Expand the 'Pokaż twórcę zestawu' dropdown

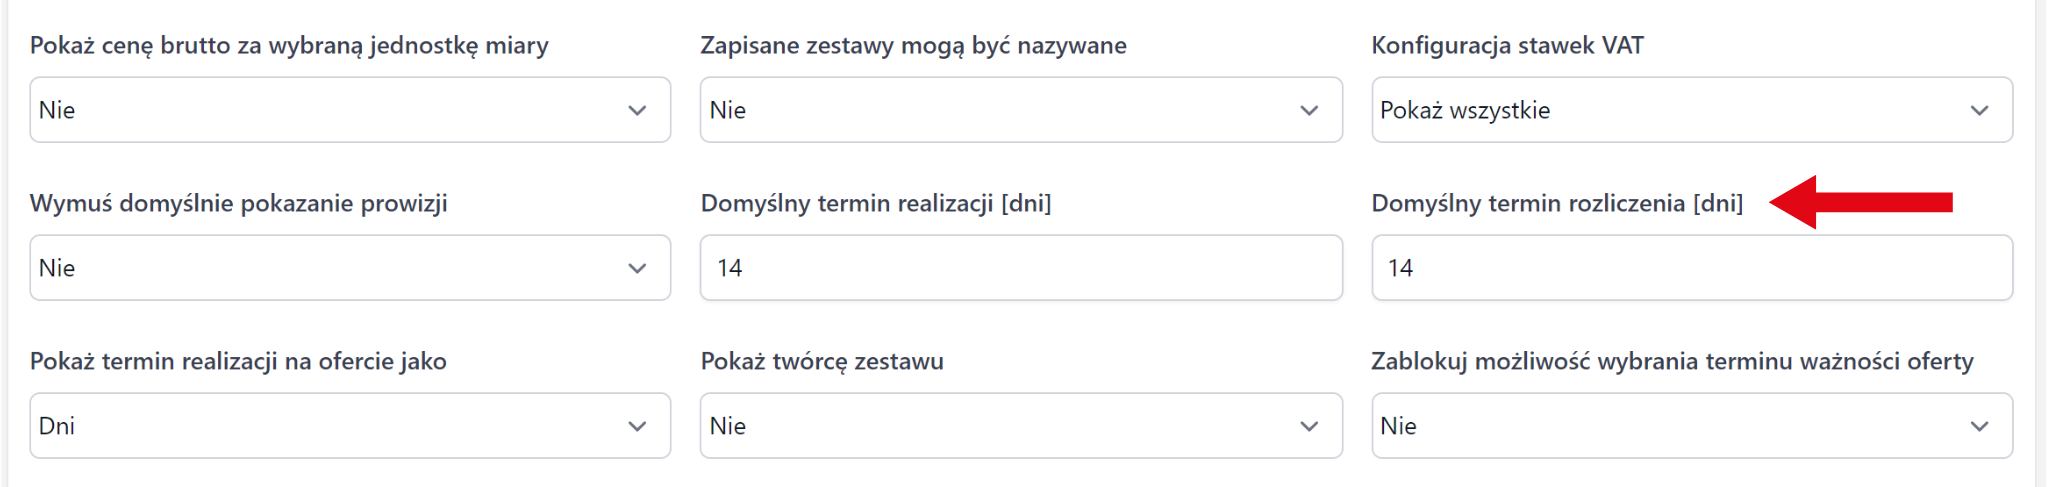[1020, 426]
